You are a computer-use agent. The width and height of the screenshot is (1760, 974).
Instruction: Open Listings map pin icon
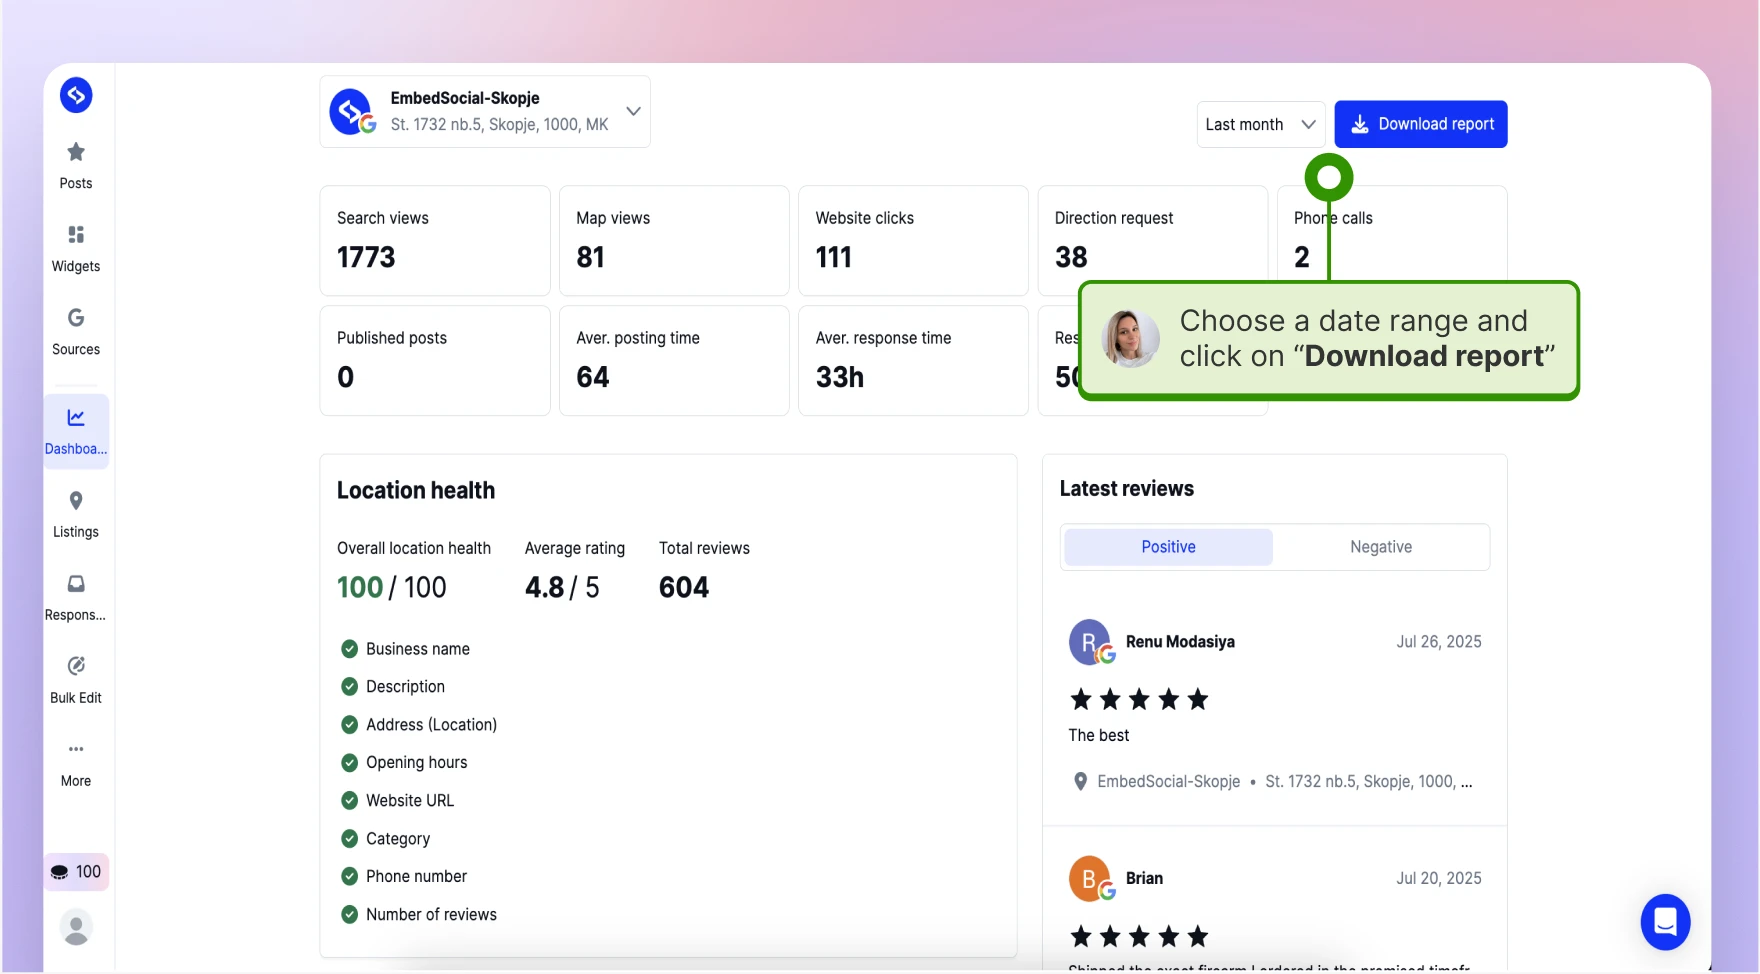(x=76, y=501)
